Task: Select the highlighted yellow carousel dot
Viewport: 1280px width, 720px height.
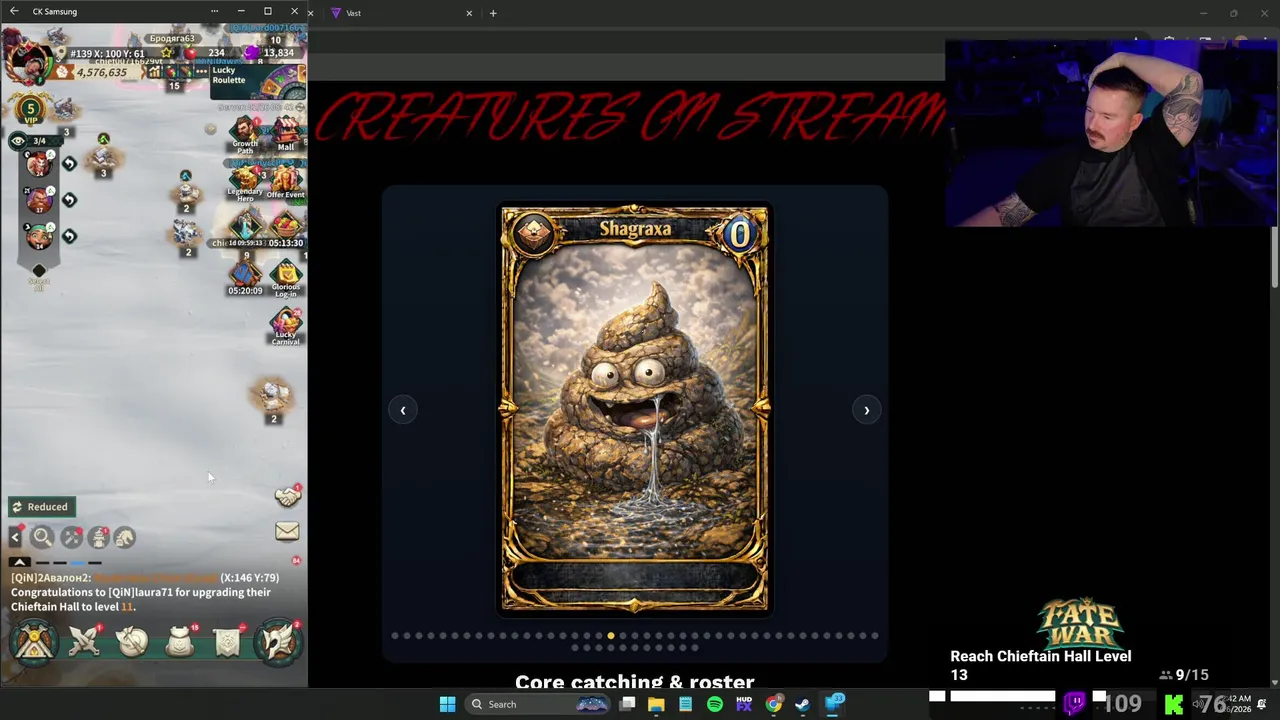Action: (610, 635)
